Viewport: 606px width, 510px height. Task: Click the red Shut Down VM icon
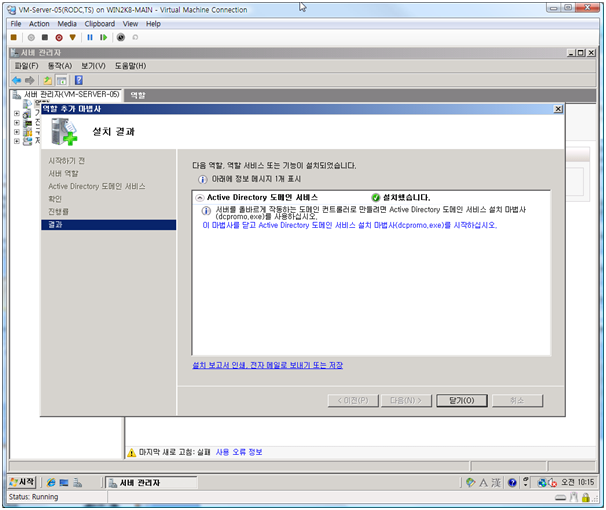click(x=59, y=37)
